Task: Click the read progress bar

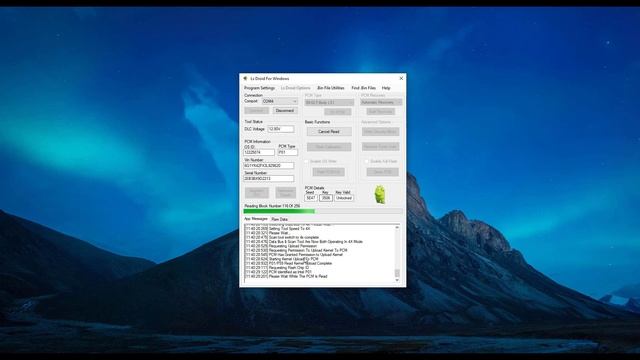Action: coord(323,211)
